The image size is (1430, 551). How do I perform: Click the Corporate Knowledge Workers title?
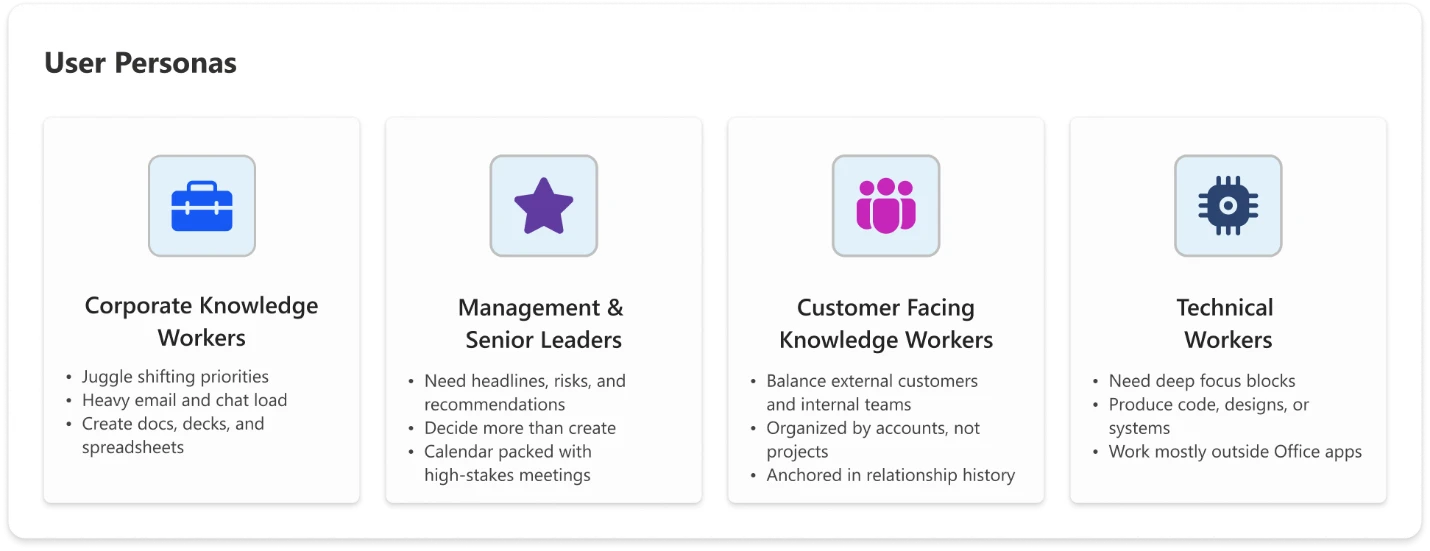[x=202, y=322]
